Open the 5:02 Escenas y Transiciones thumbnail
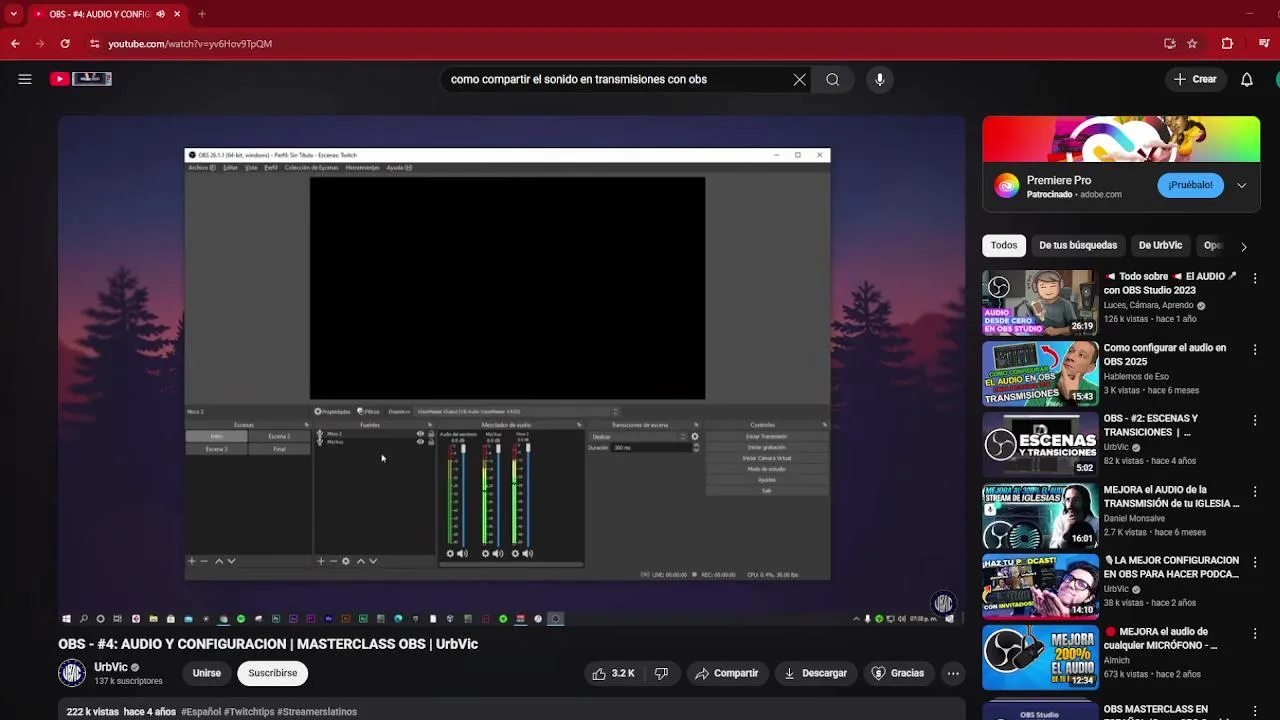 point(1040,445)
